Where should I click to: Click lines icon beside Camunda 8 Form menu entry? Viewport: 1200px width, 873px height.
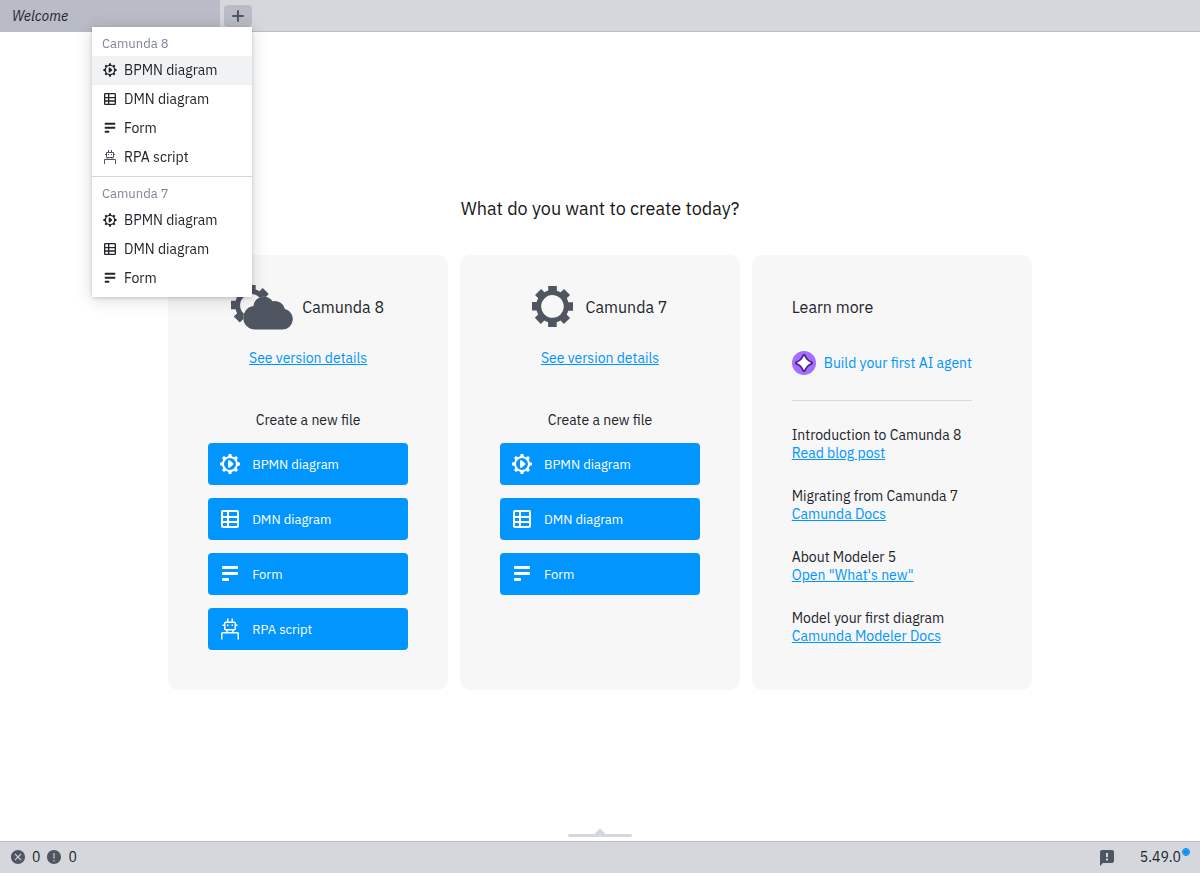coord(110,128)
